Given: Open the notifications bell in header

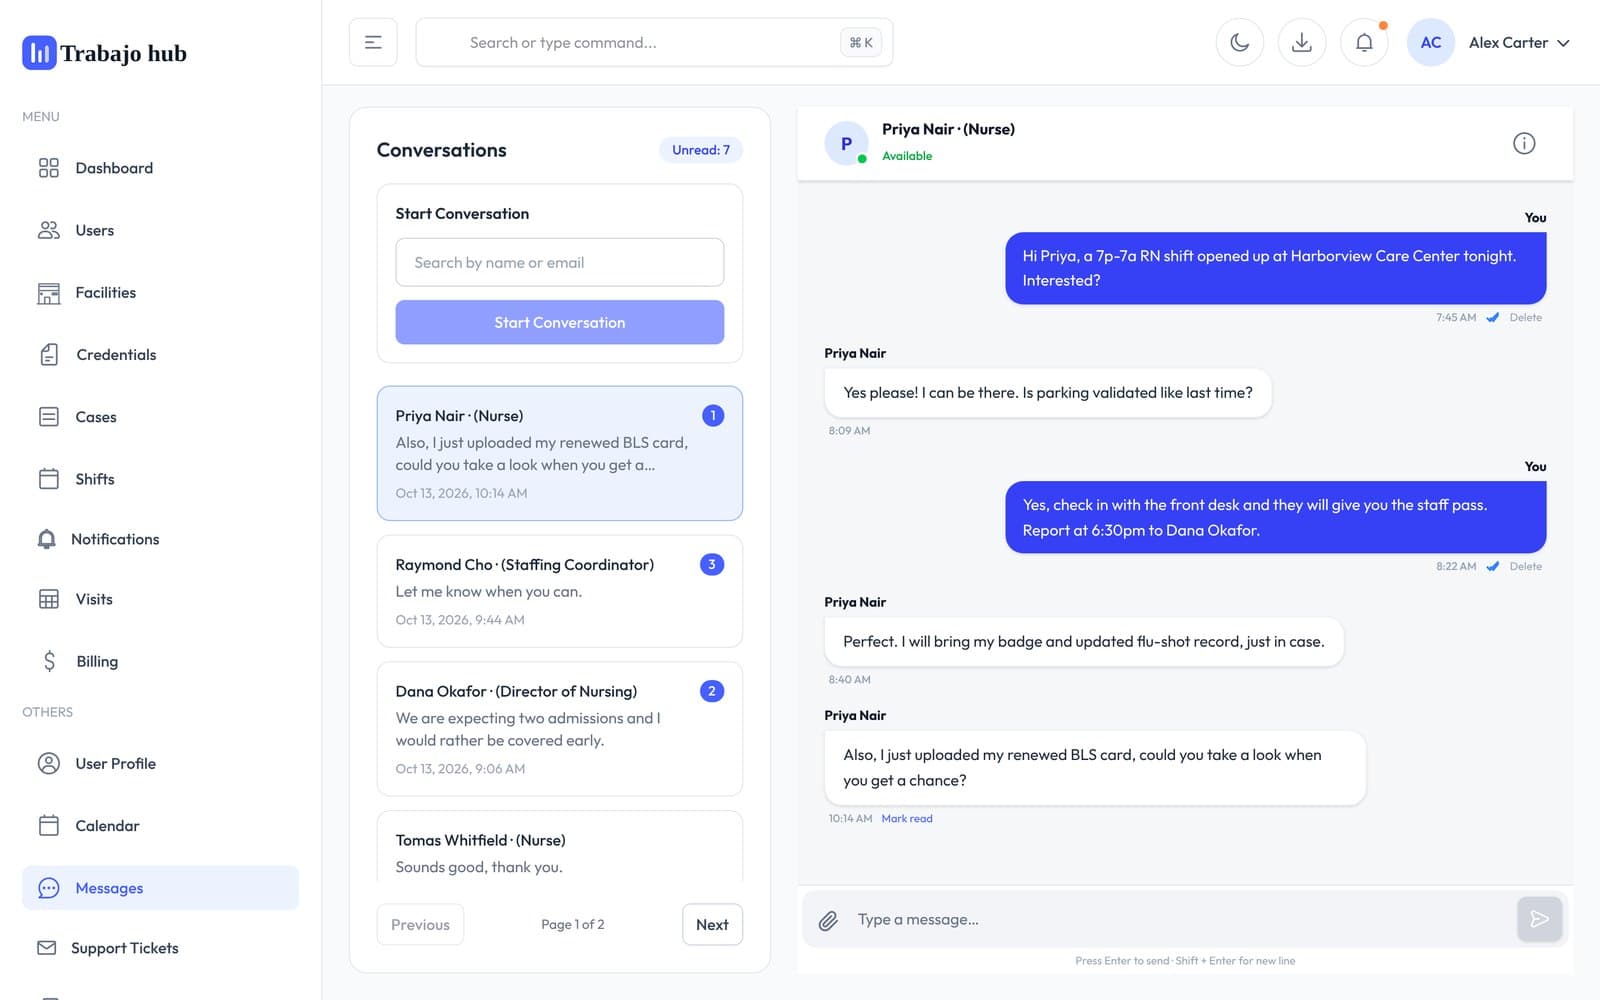Looking at the screenshot, I should (x=1364, y=42).
